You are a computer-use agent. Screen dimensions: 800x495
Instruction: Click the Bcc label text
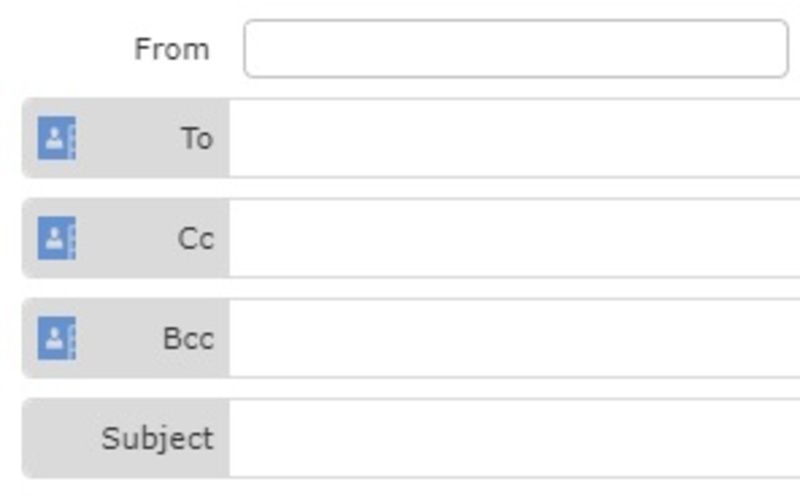(x=188, y=338)
